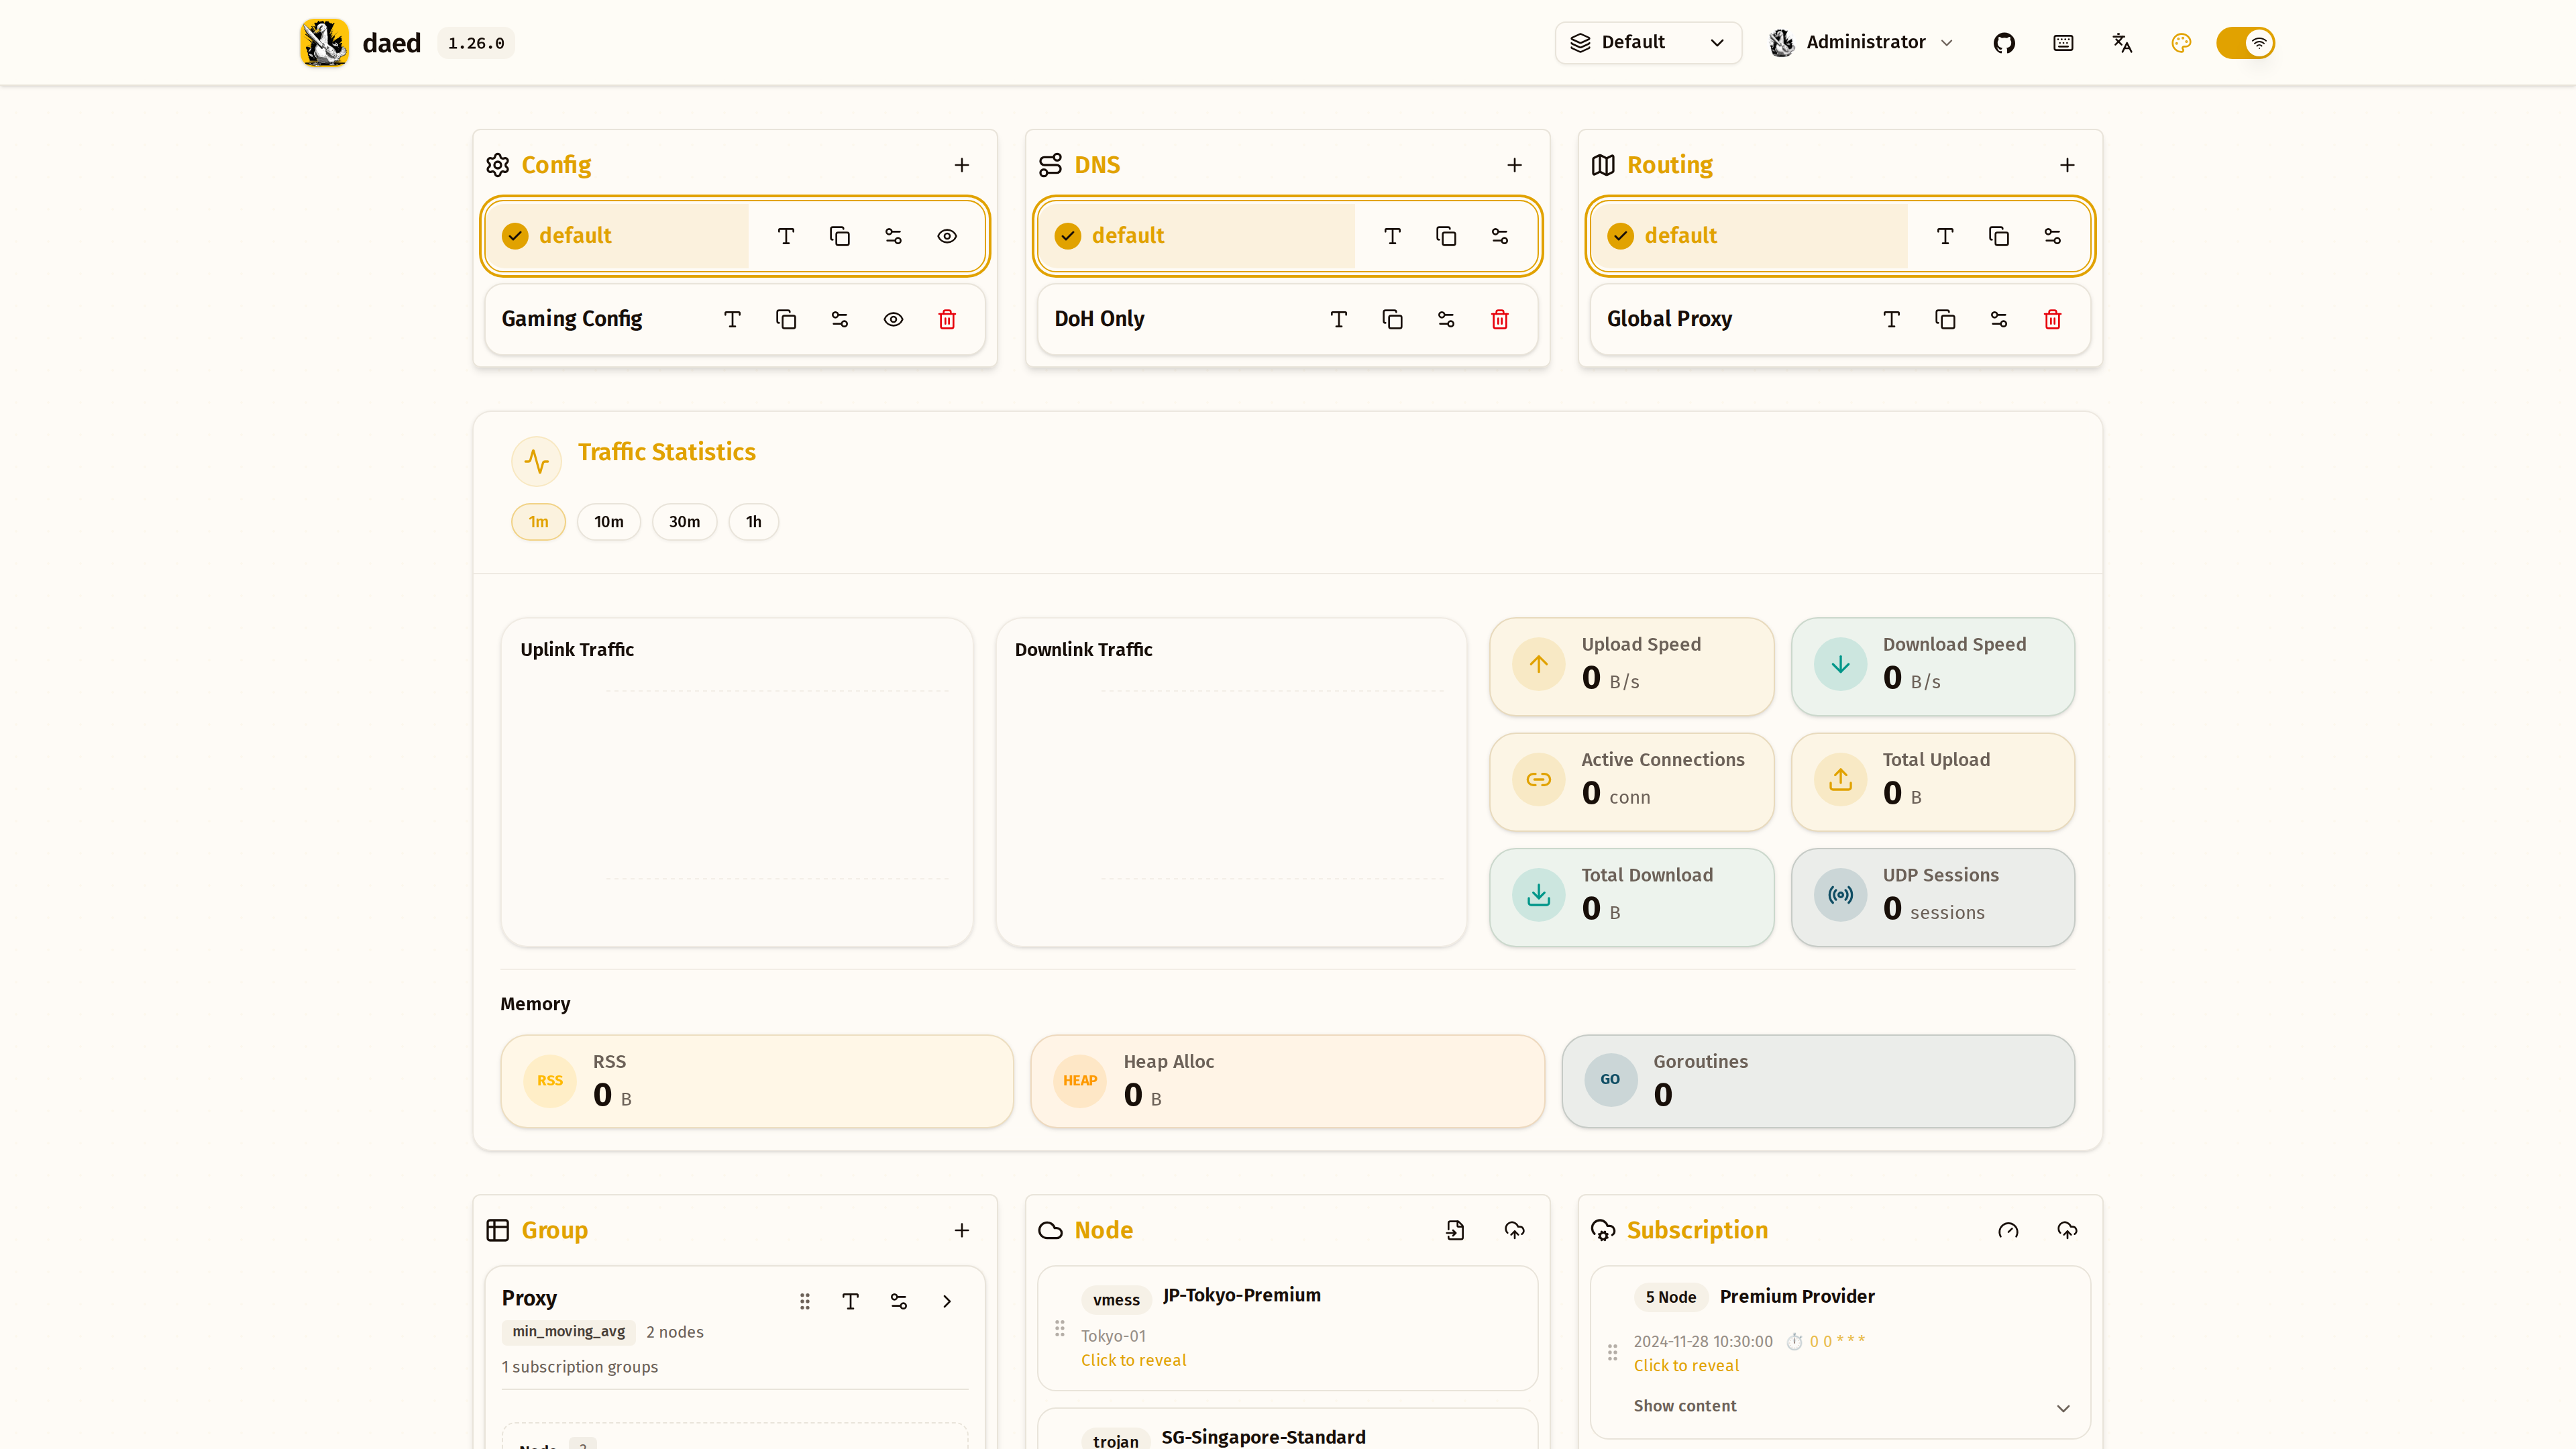Duplicate the Gaming Config
The width and height of the screenshot is (2576, 1449).
tap(786, 319)
